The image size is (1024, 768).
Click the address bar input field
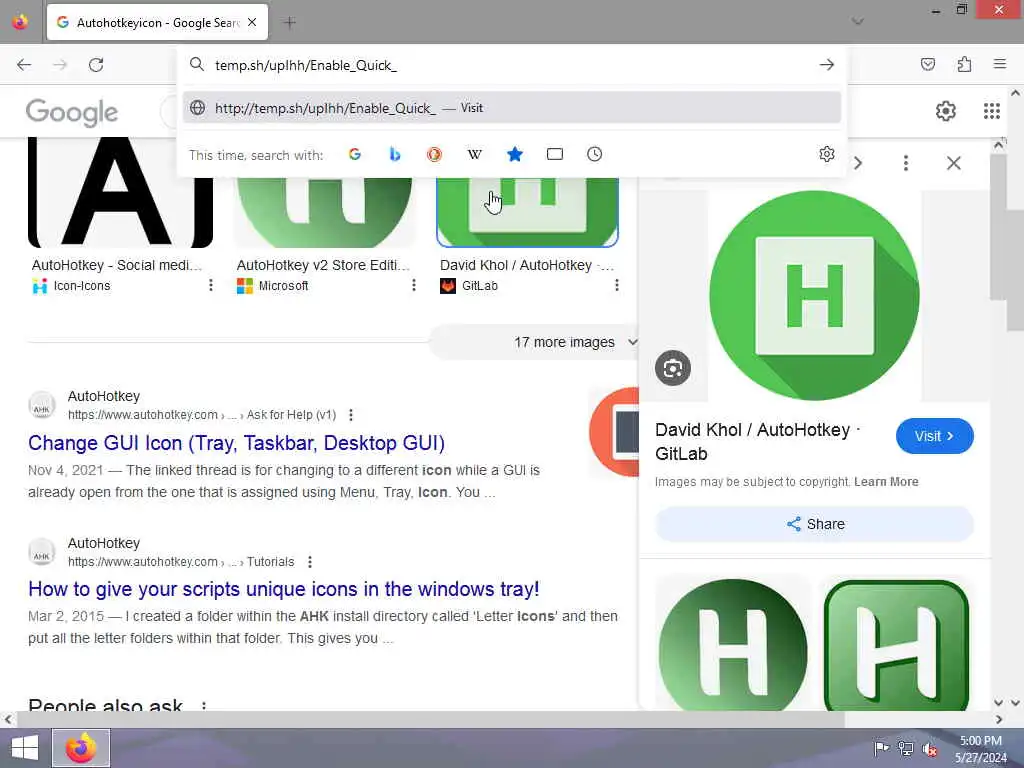509,65
